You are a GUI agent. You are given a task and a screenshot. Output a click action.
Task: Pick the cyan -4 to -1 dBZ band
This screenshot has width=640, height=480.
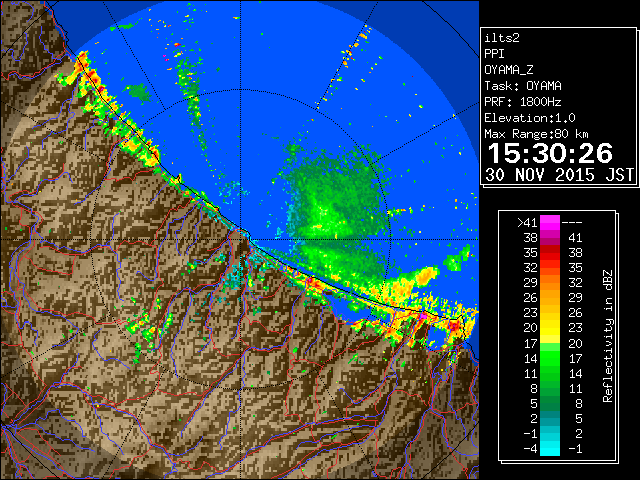[x=550, y=449]
